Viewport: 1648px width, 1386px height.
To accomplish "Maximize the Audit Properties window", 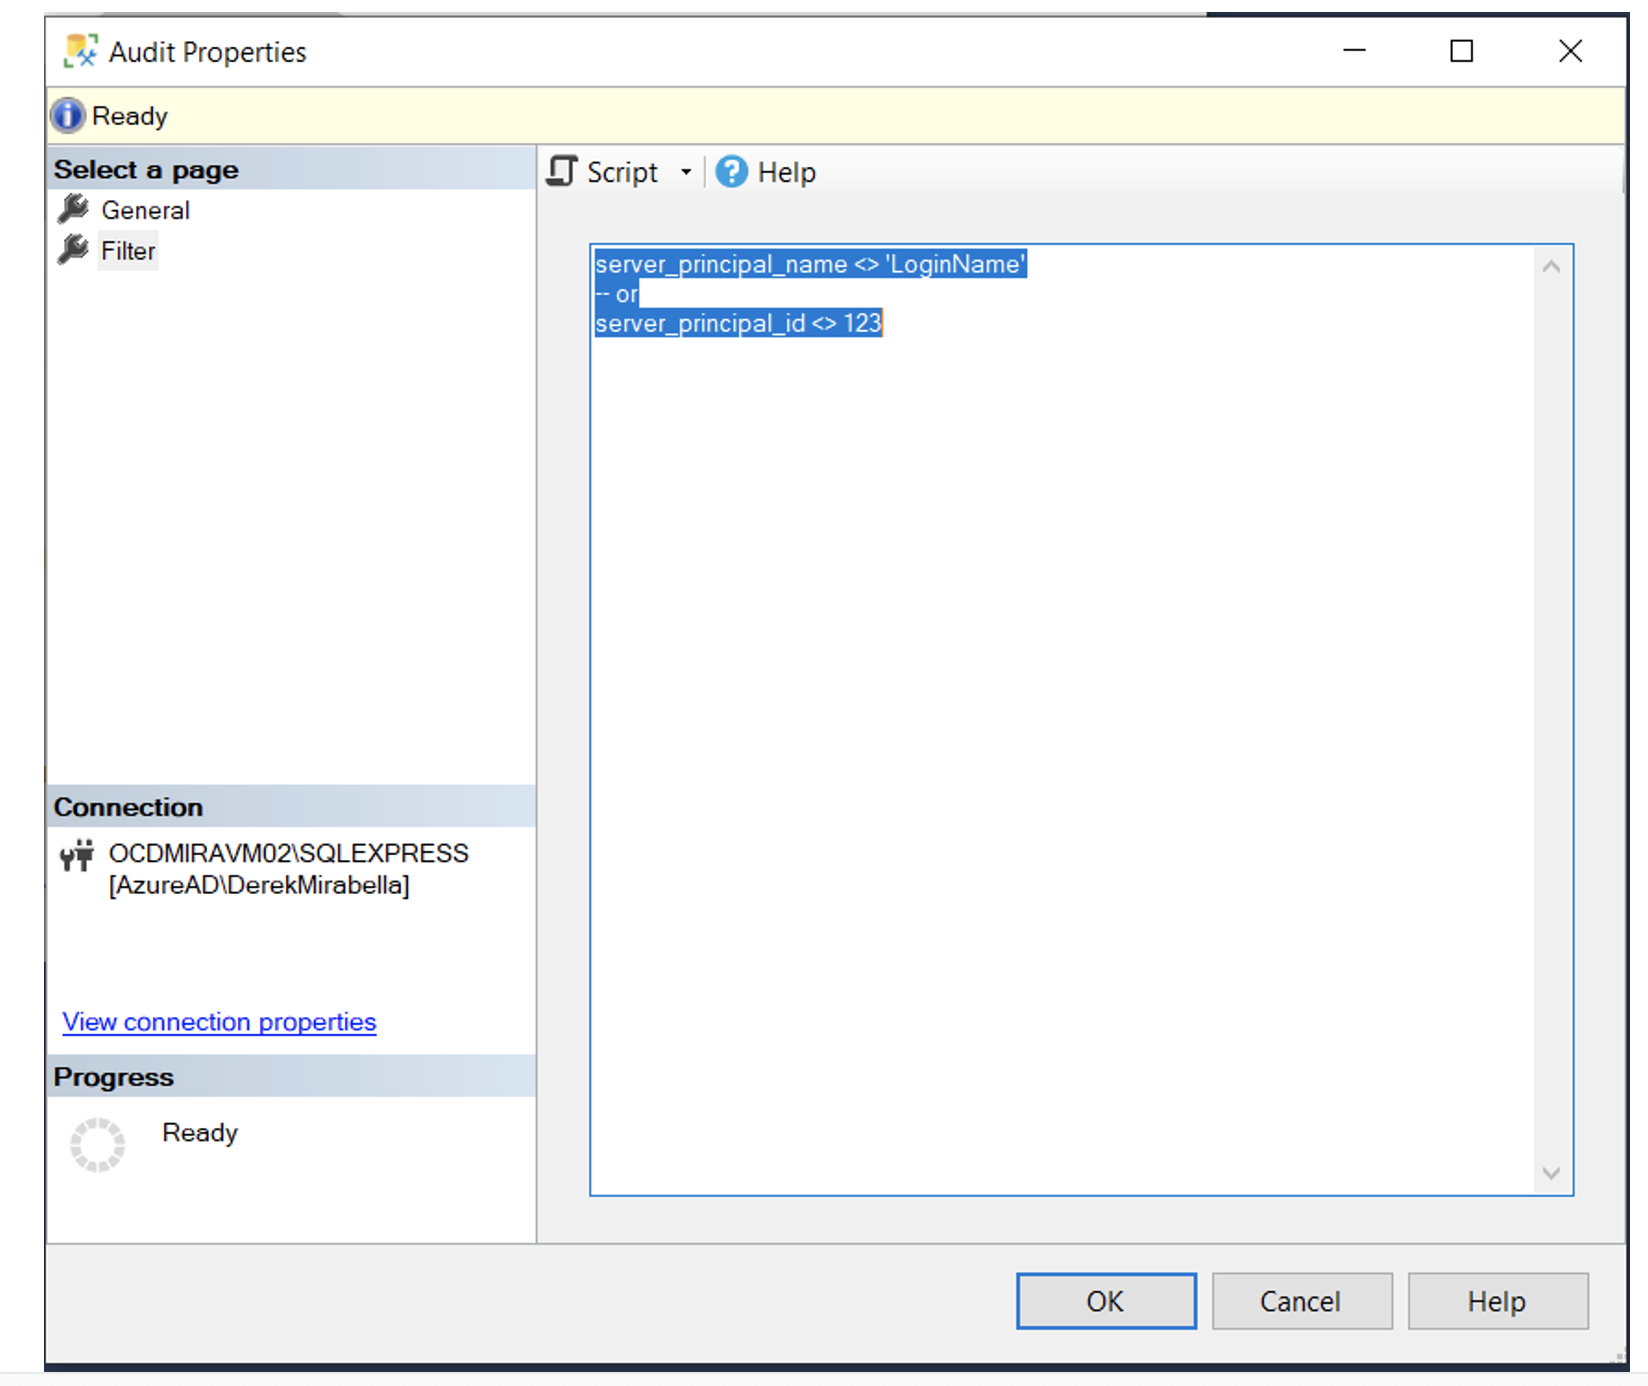I will click(1461, 51).
